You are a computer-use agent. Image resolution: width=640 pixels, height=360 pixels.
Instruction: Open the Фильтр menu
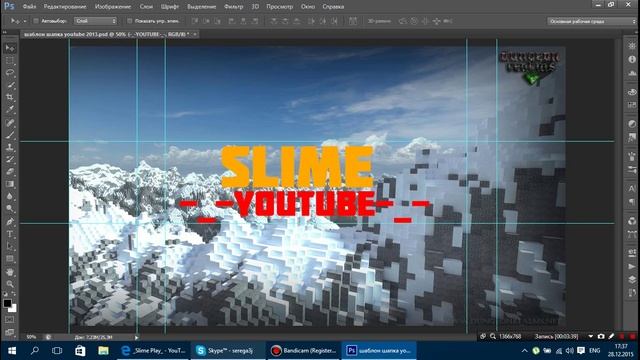tap(233, 7)
